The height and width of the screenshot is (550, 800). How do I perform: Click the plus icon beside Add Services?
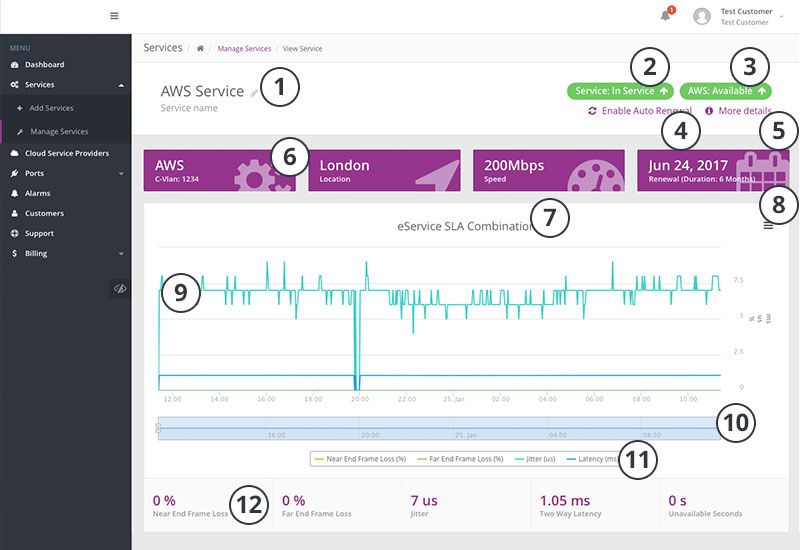click(19, 108)
